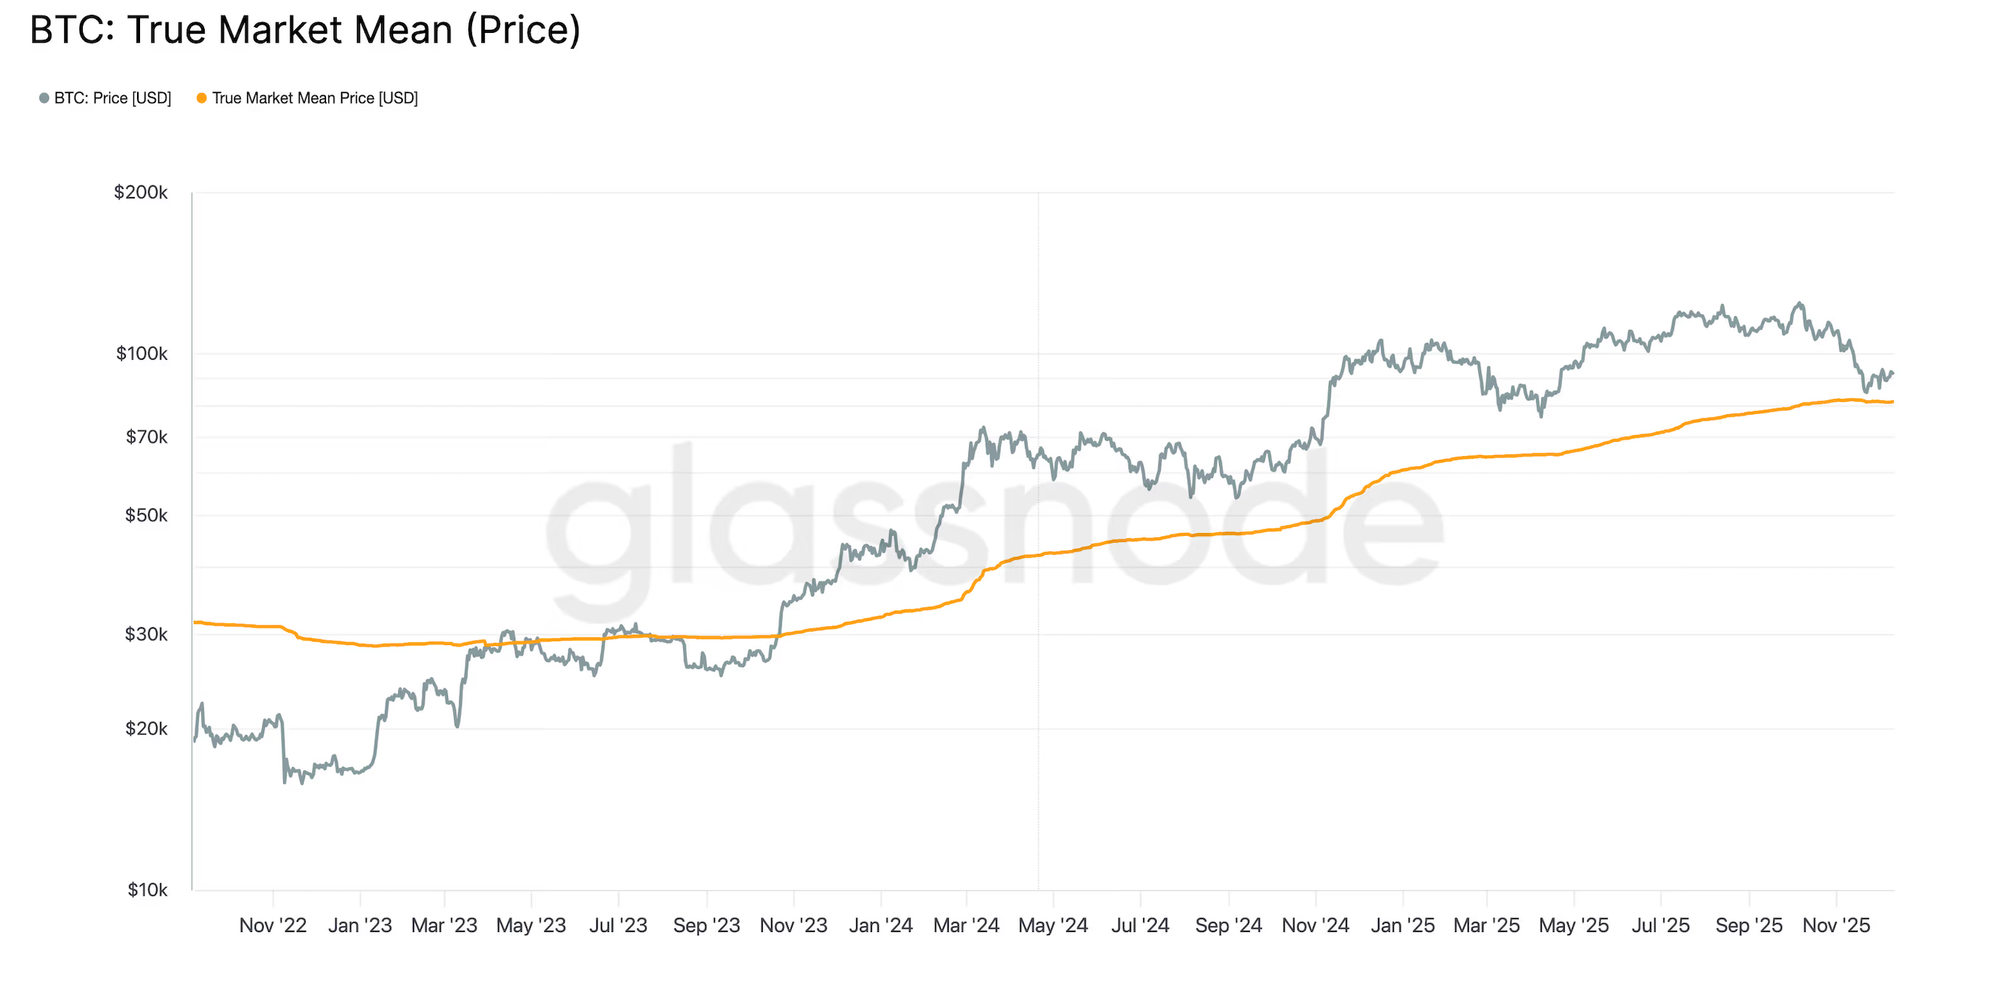The width and height of the screenshot is (2000, 986).
Task: Click the $100k y-axis label
Action: tap(141, 354)
